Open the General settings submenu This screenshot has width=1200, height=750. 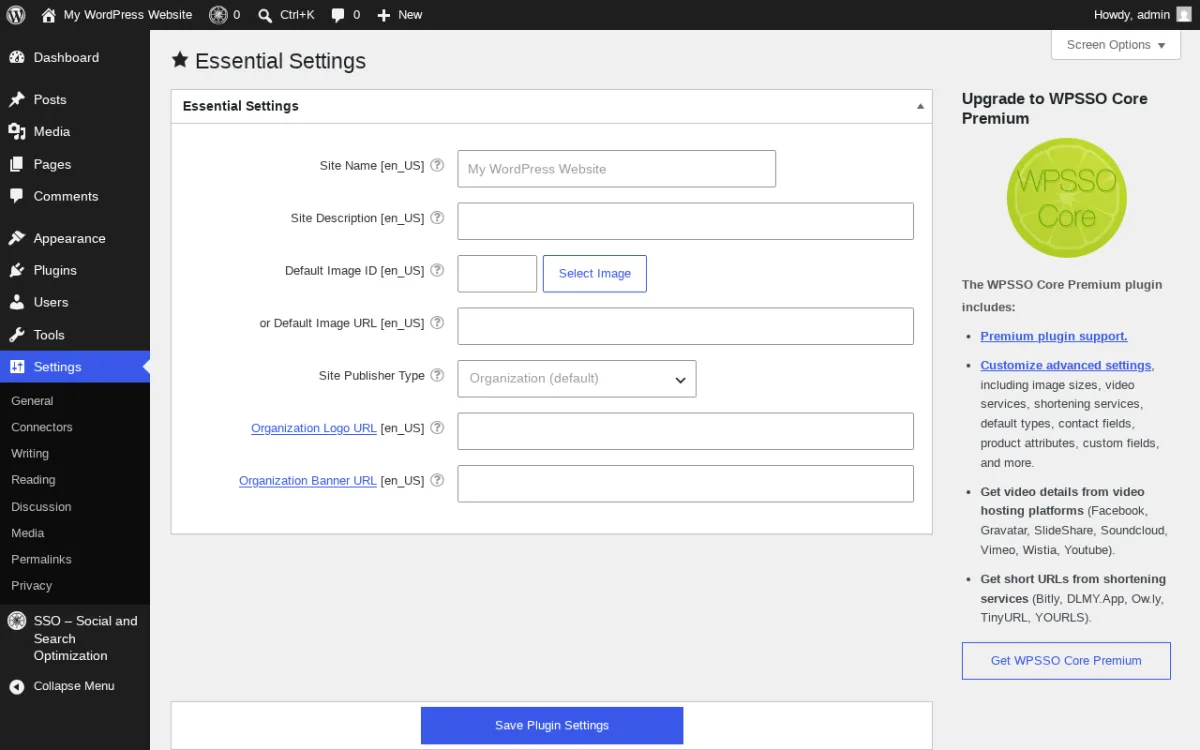click(x=32, y=401)
